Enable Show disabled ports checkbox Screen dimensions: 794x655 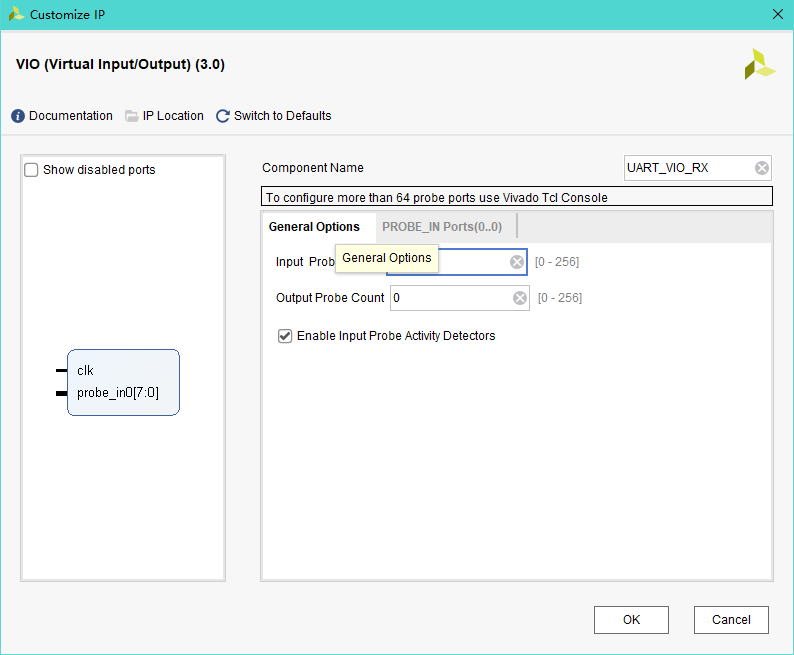(31, 170)
